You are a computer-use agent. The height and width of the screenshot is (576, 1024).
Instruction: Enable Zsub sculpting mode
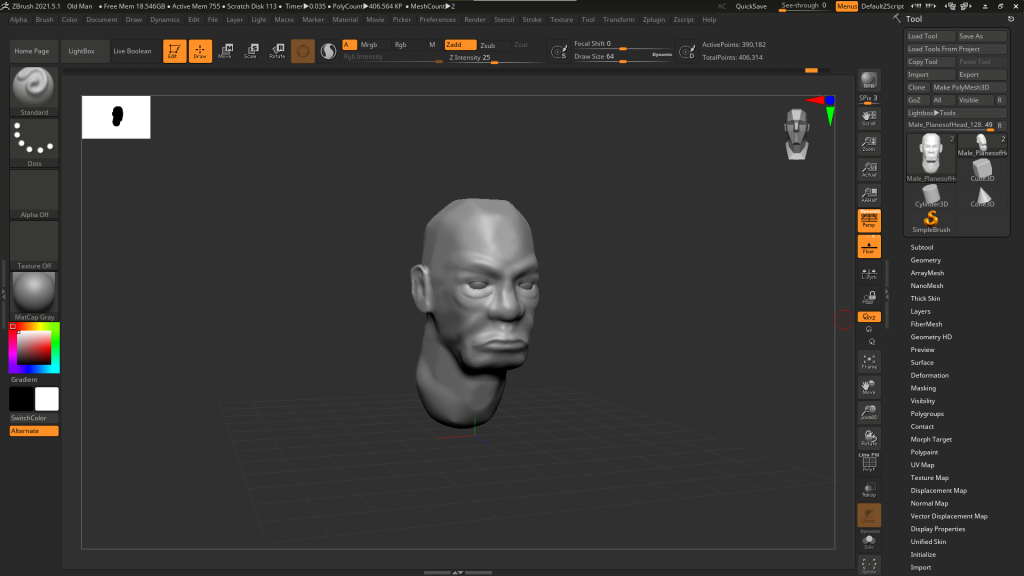(487, 45)
